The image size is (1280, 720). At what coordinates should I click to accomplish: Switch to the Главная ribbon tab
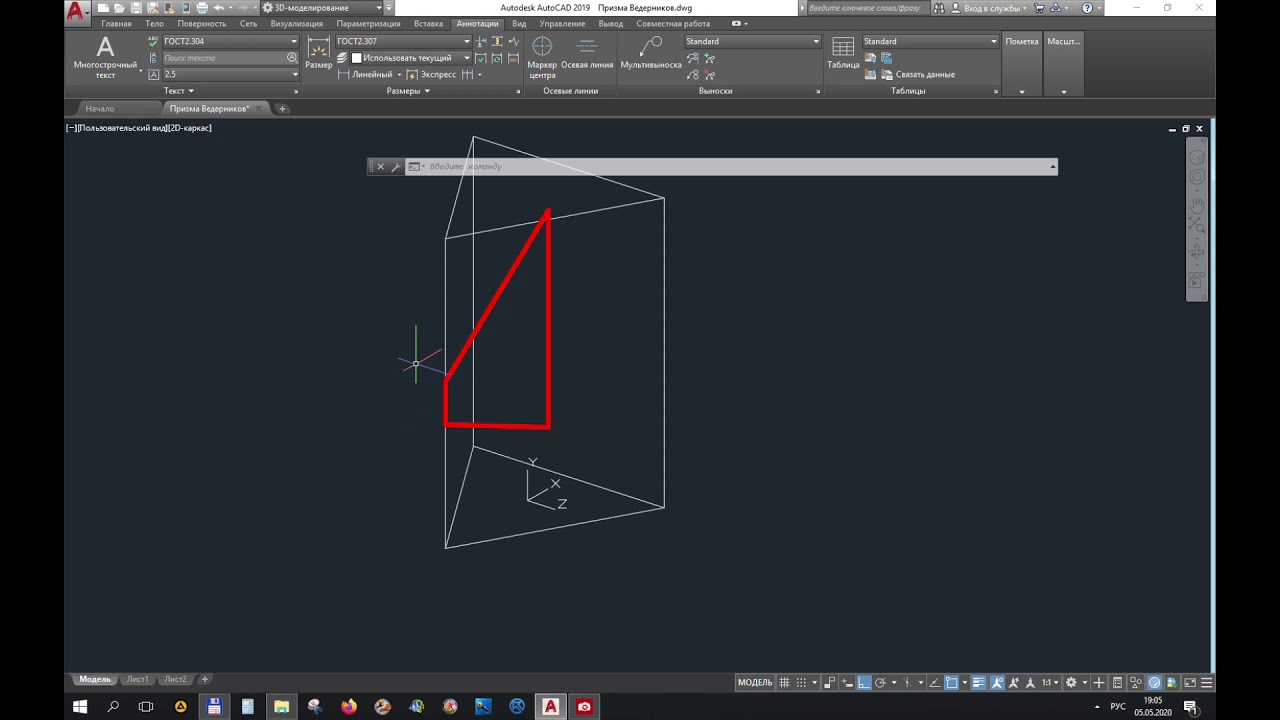pos(116,24)
